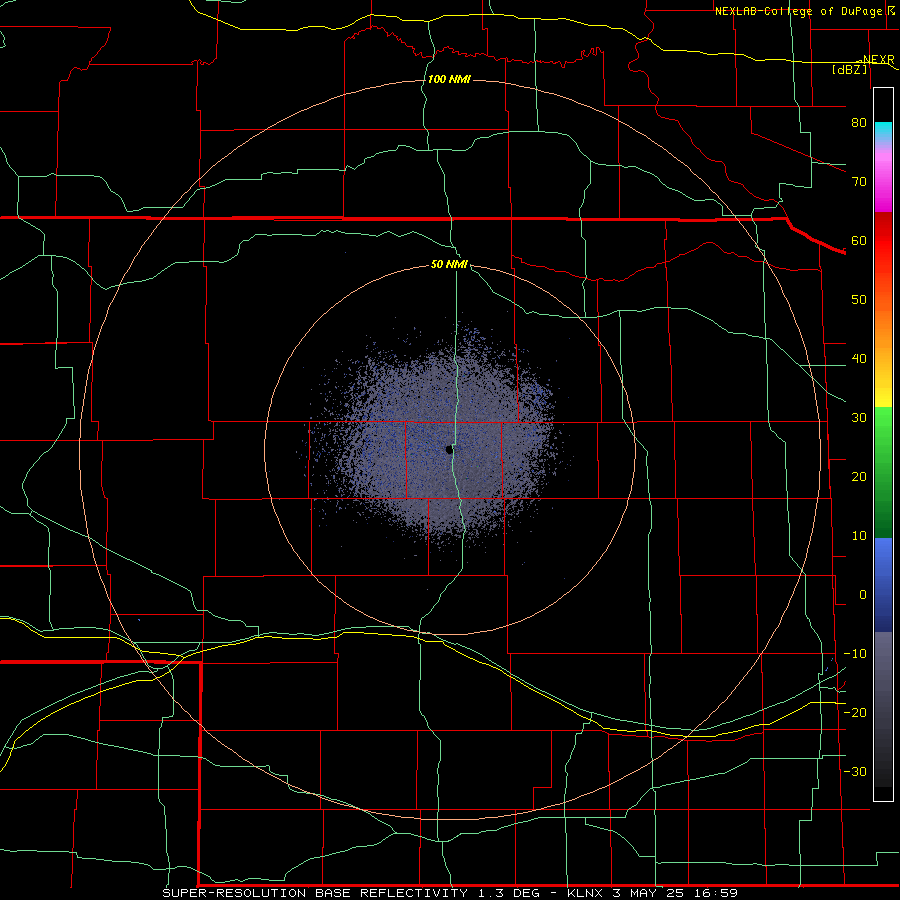The image size is (900, 900).
Task: Click the 'KLNX' radar station identifier
Action: pos(585,893)
